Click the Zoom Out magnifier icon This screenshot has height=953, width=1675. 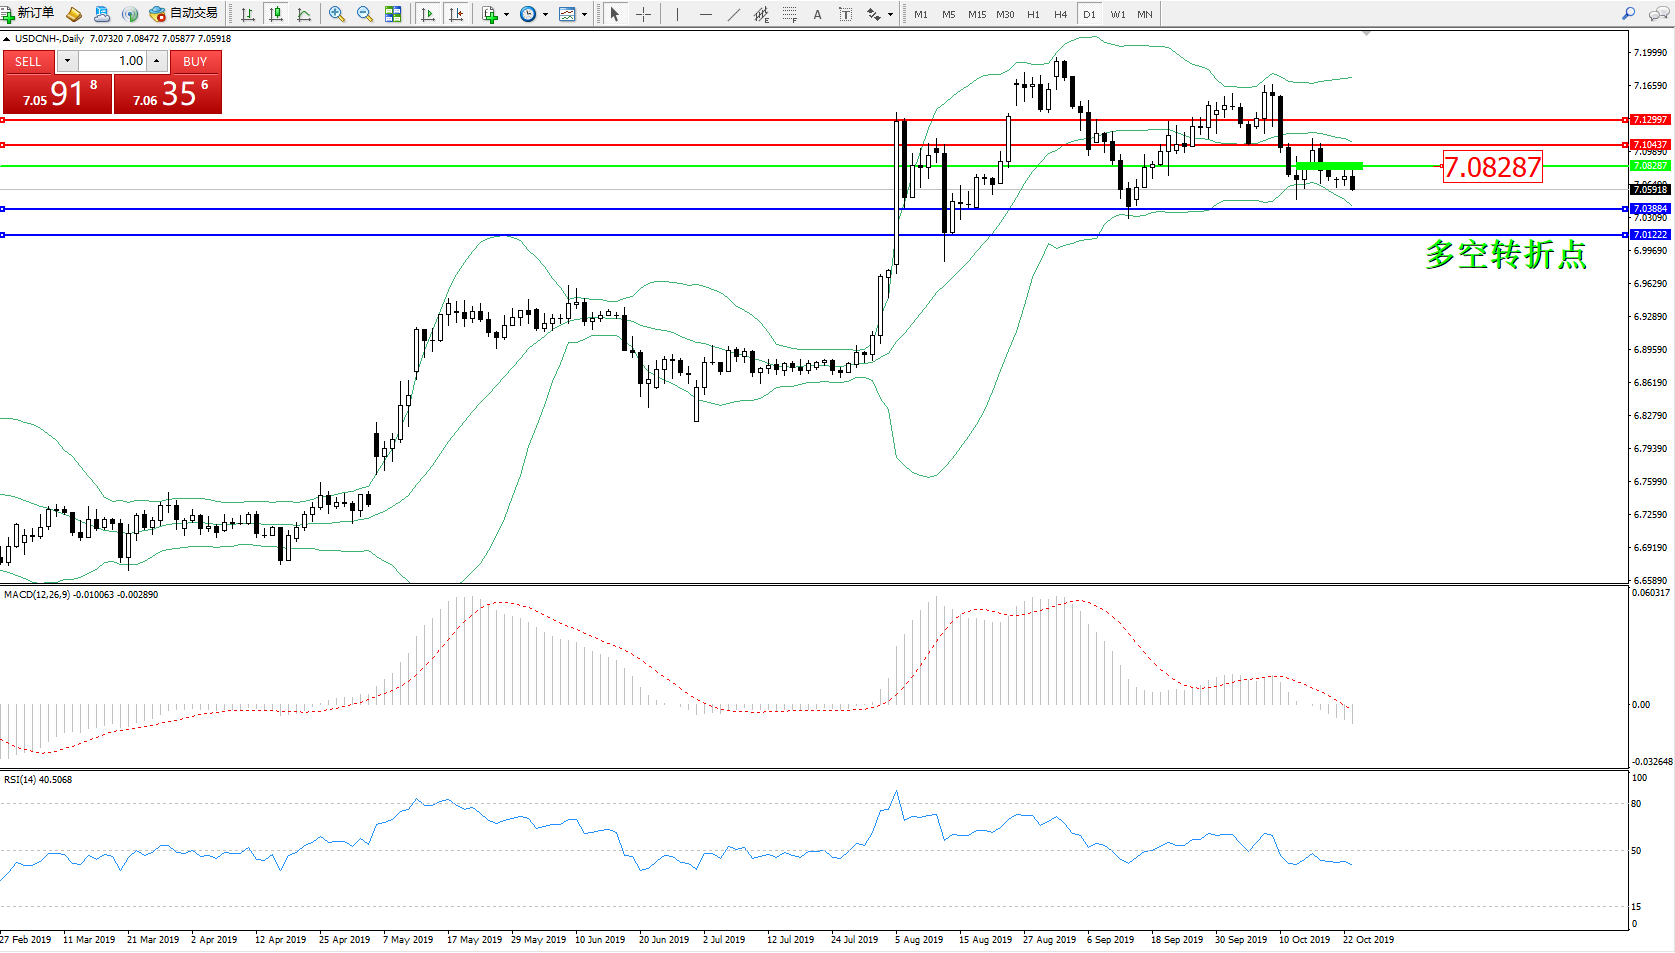(x=365, y=14)
